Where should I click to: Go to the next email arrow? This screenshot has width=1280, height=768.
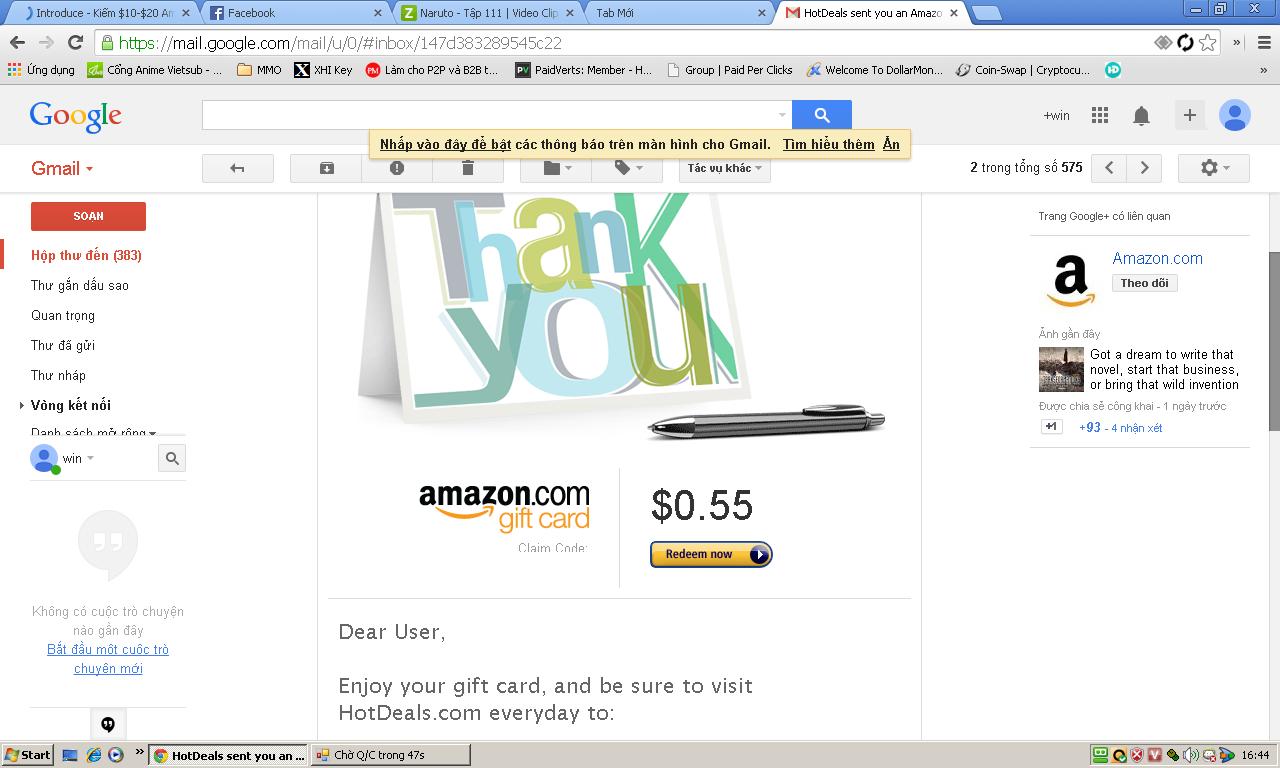tap(1144, 168)
